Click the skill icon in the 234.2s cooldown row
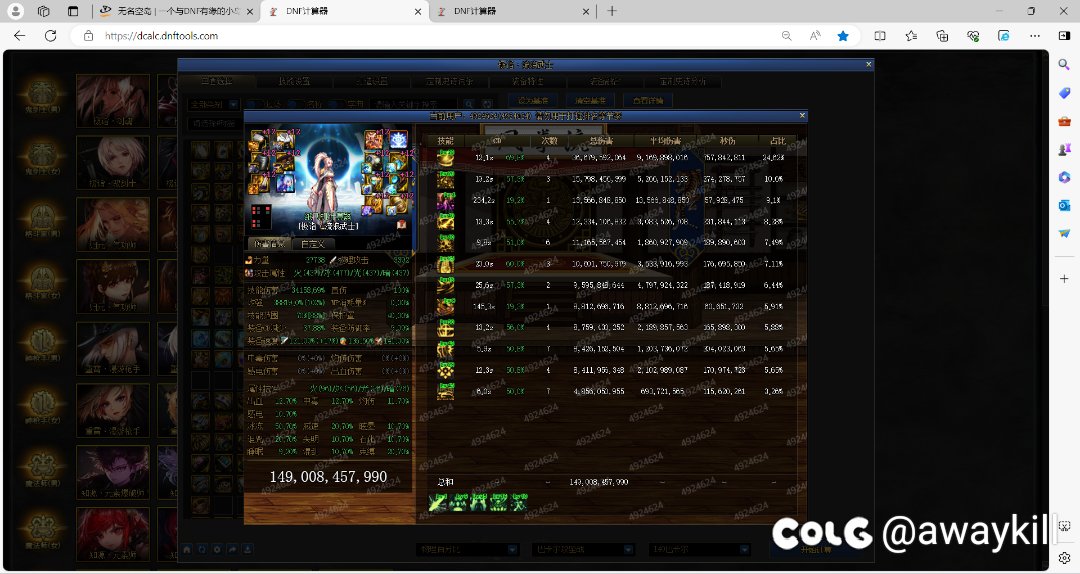Screen dimensions: 1080x574 (446, 201)
